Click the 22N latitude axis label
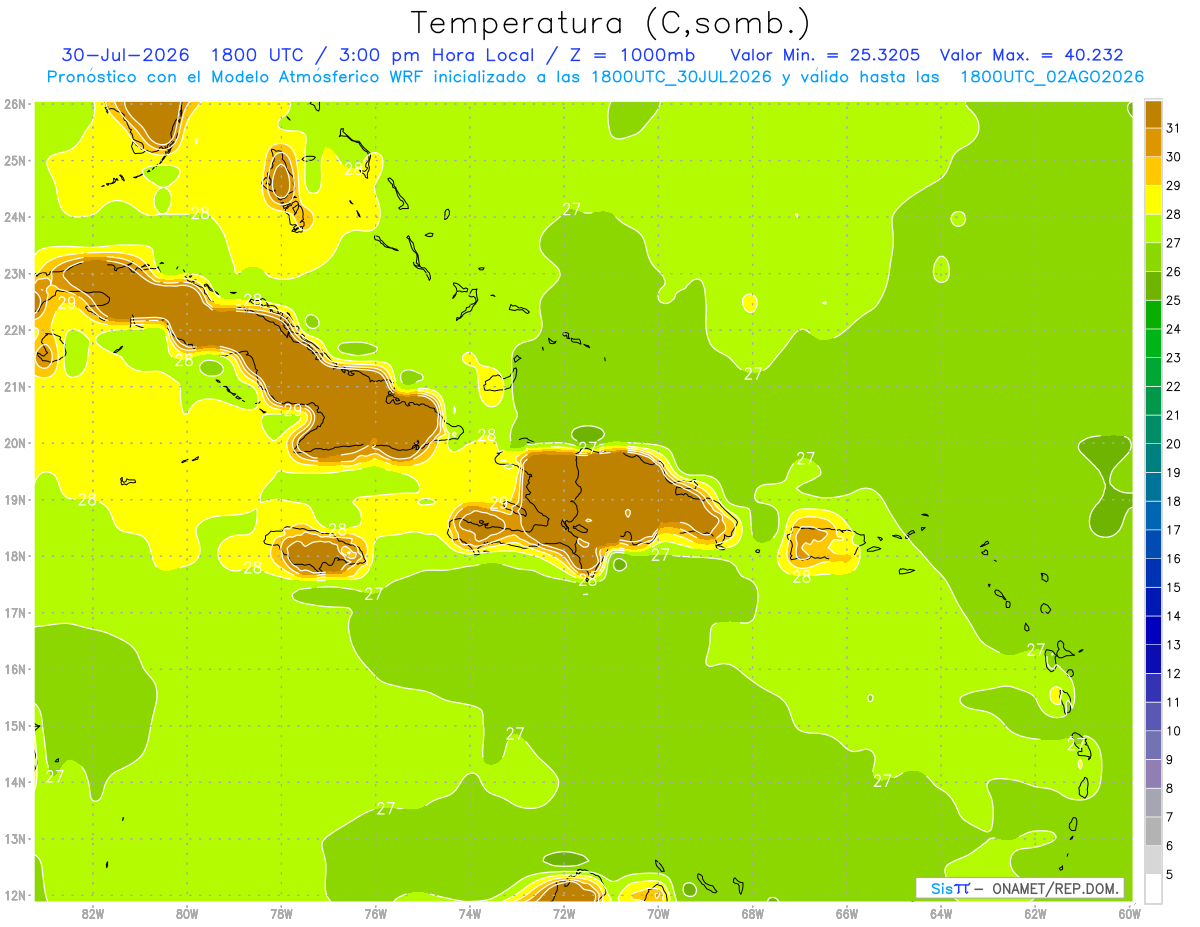The image size is (1200, 927). [x=15, y=330]
